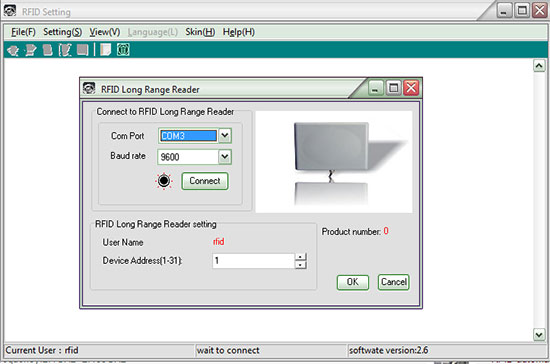The height and width of the screenshot is (364, 550).
Task: Maximize the RFID Long Range Reader dialog
Action: coord(394,88)
